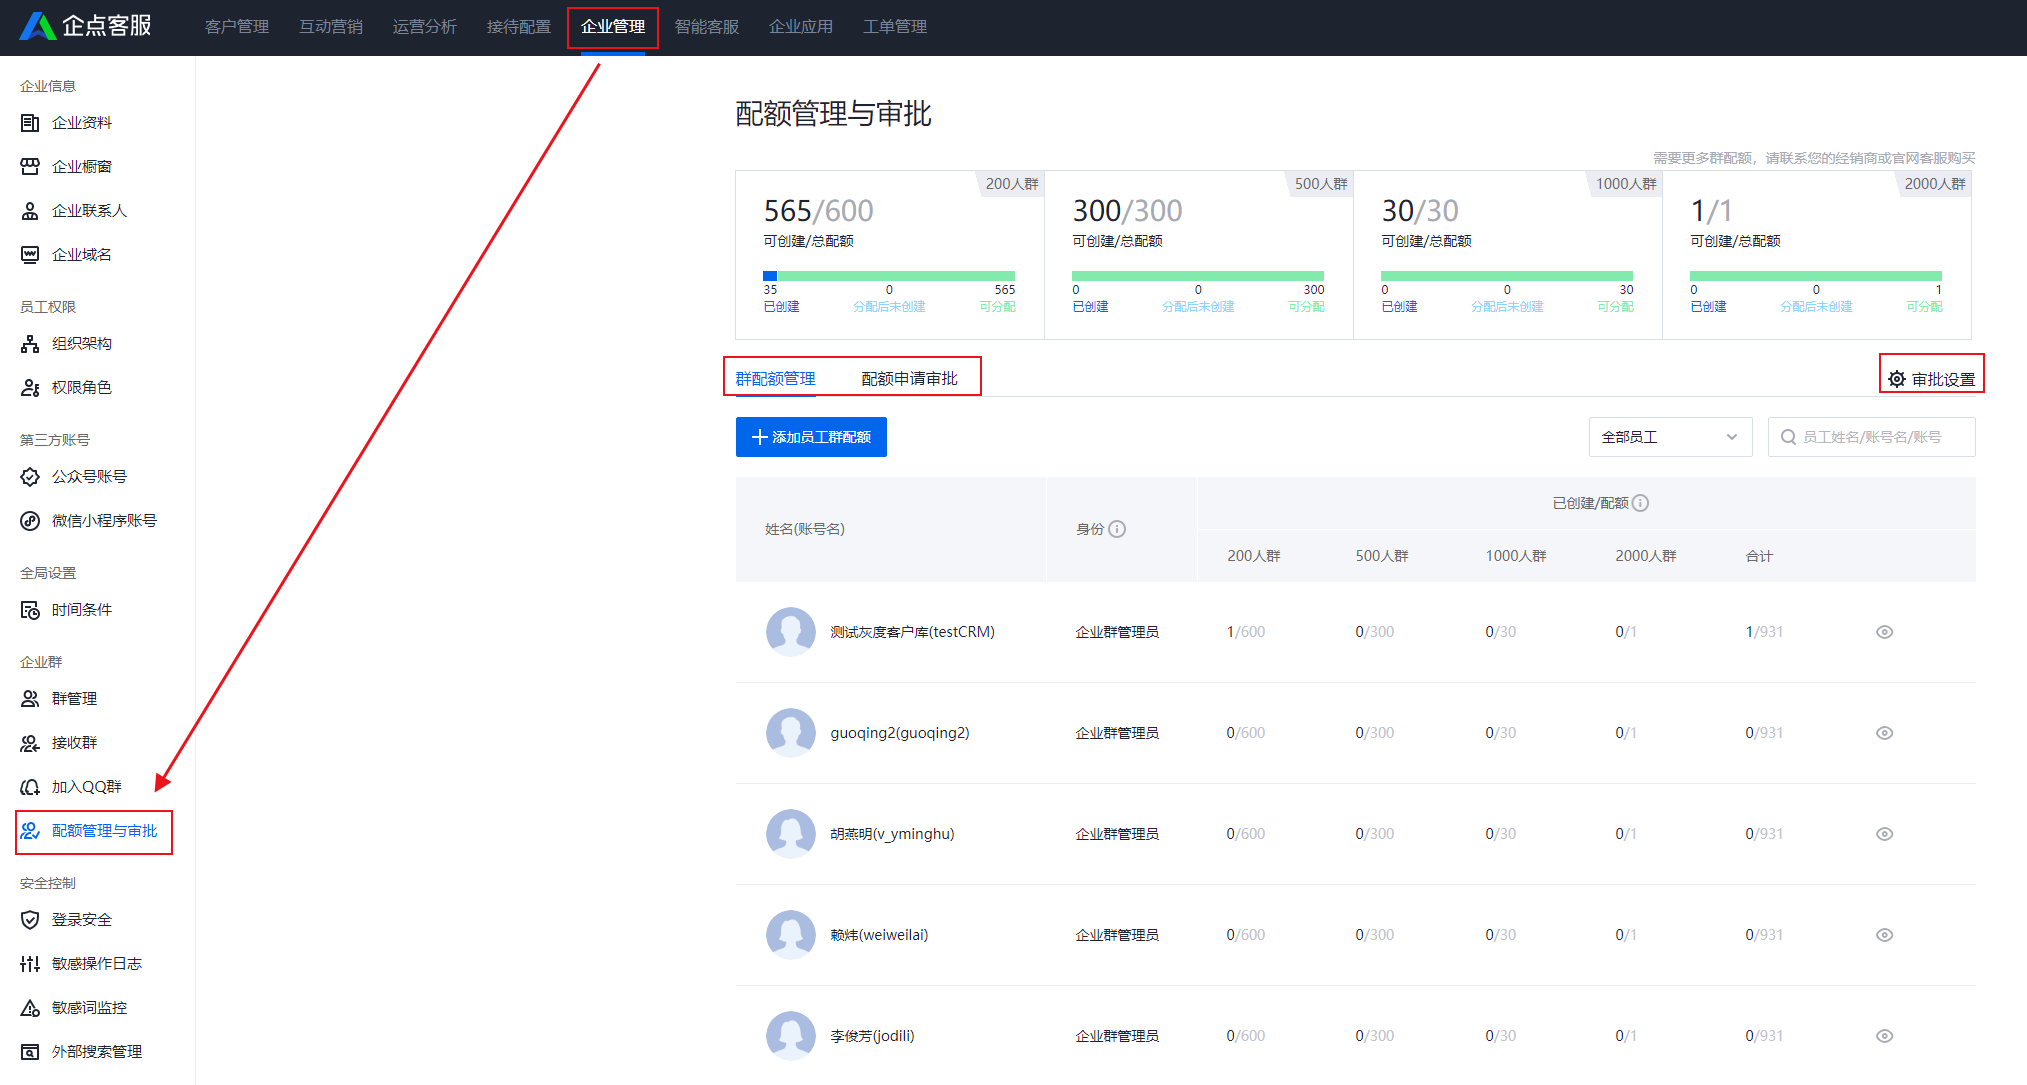The image size is (2027, 1085).
Task: Click 添加员工群配额 button
Action: tap(811, 437)
